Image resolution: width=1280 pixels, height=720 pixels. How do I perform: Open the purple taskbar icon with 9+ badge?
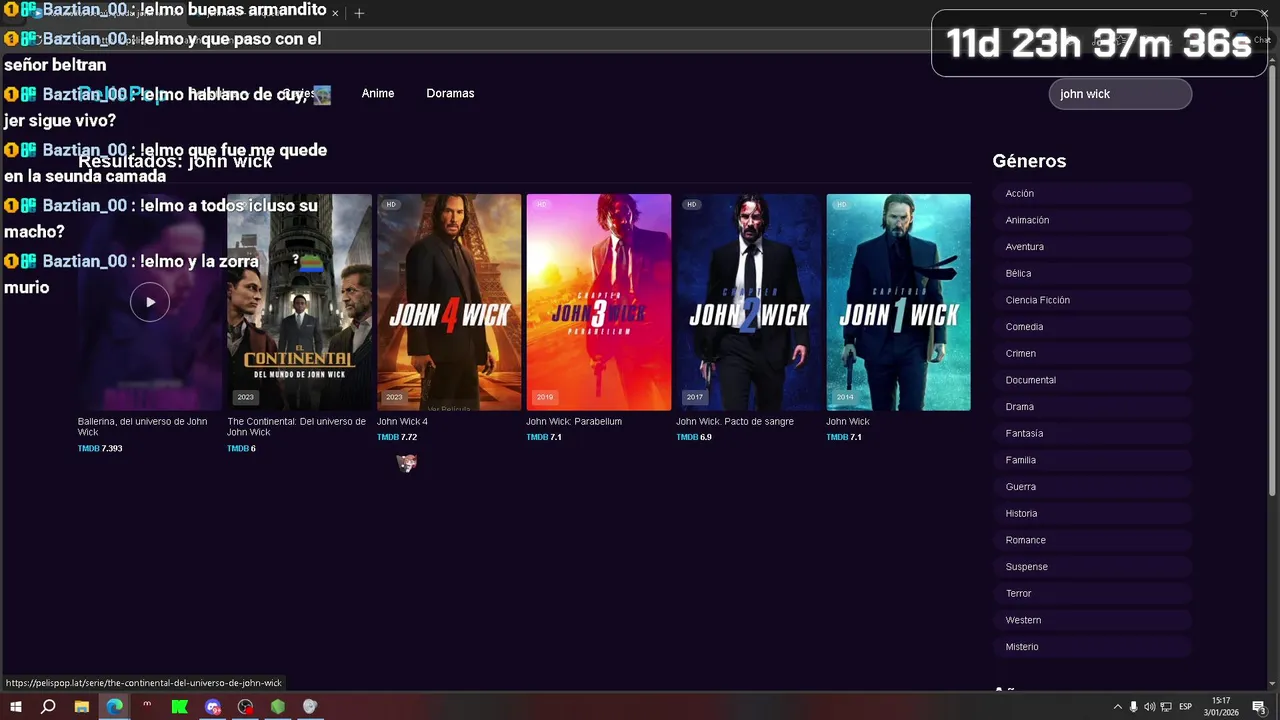[x=212, y=707]
